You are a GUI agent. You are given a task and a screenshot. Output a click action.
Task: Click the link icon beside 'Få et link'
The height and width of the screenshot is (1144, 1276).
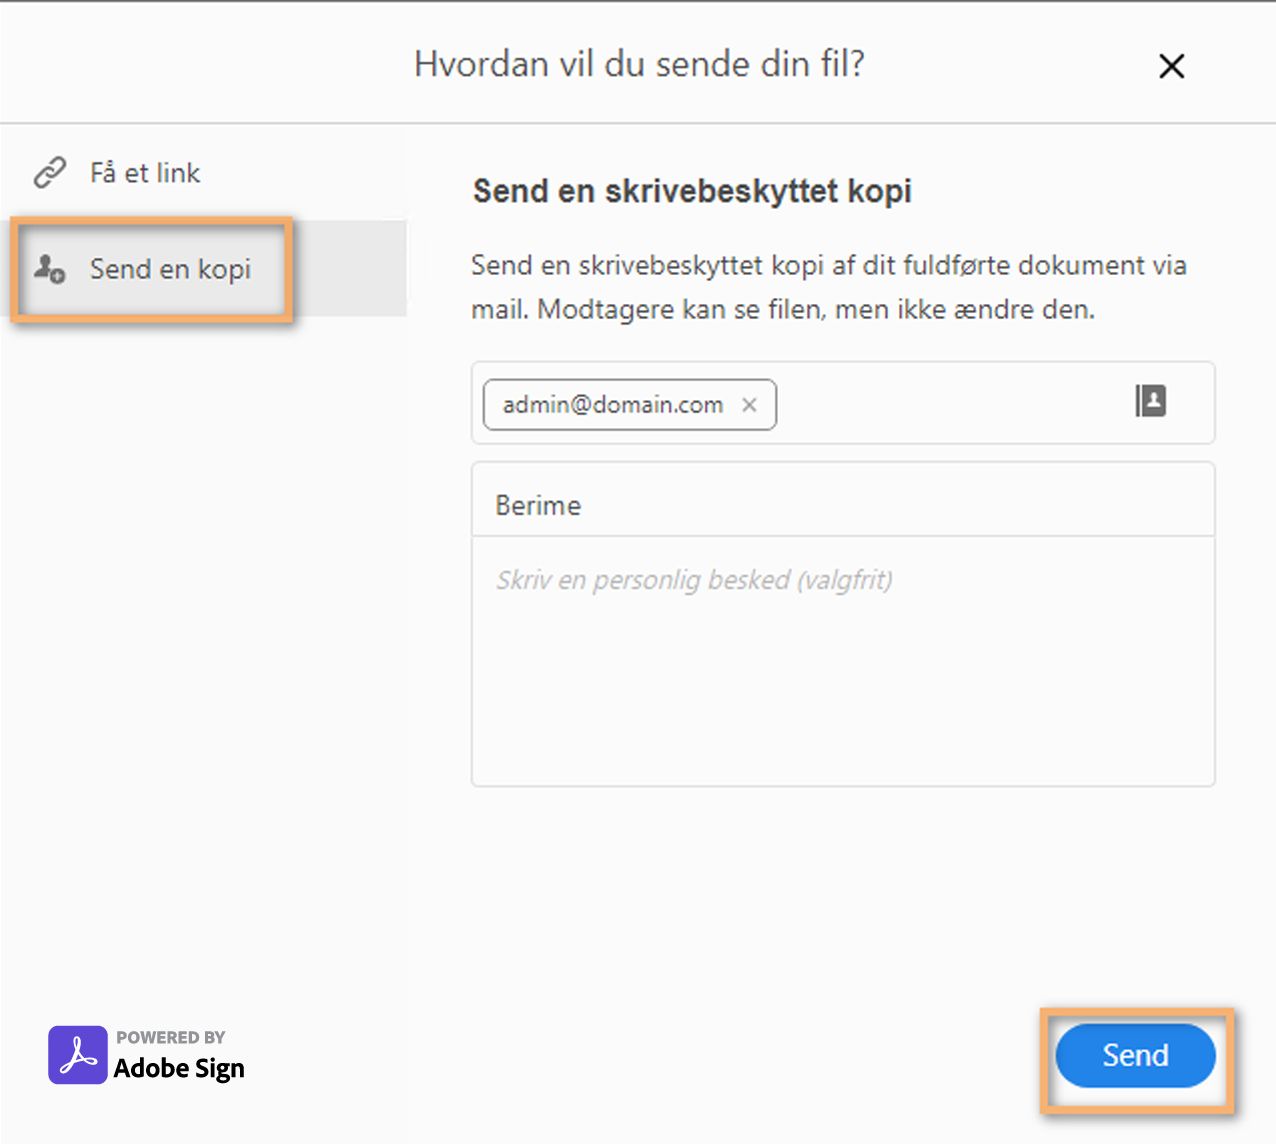(x=50, y=172)
